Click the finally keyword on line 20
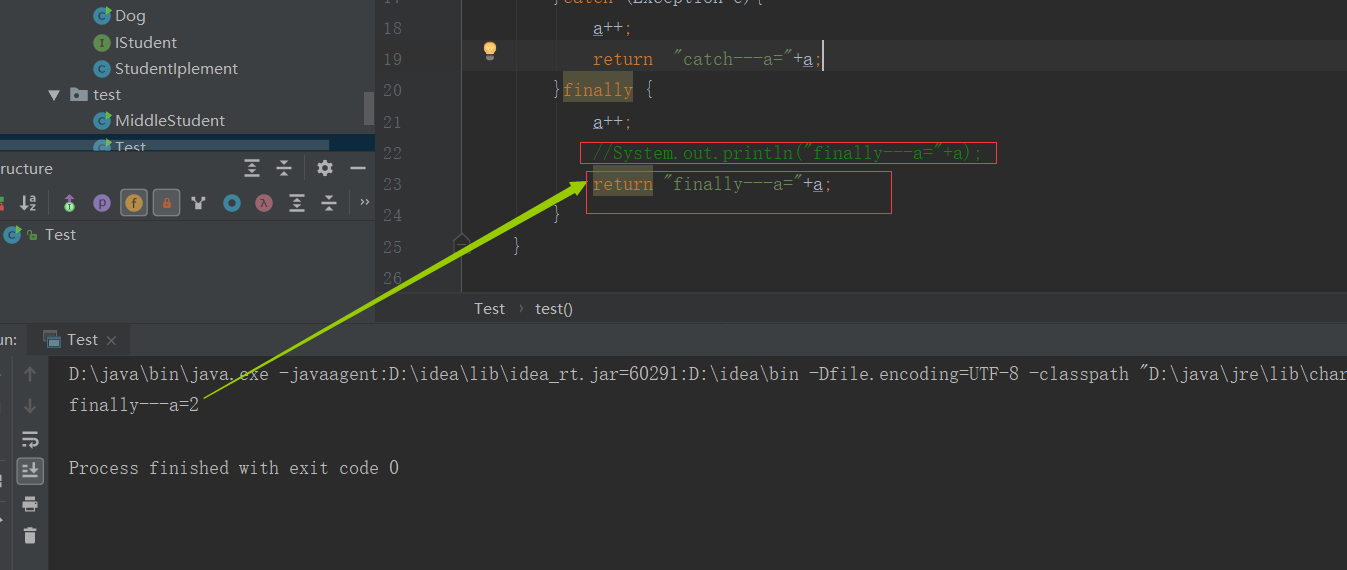This screenshot has width=1347, height=570. pos(598,90)
